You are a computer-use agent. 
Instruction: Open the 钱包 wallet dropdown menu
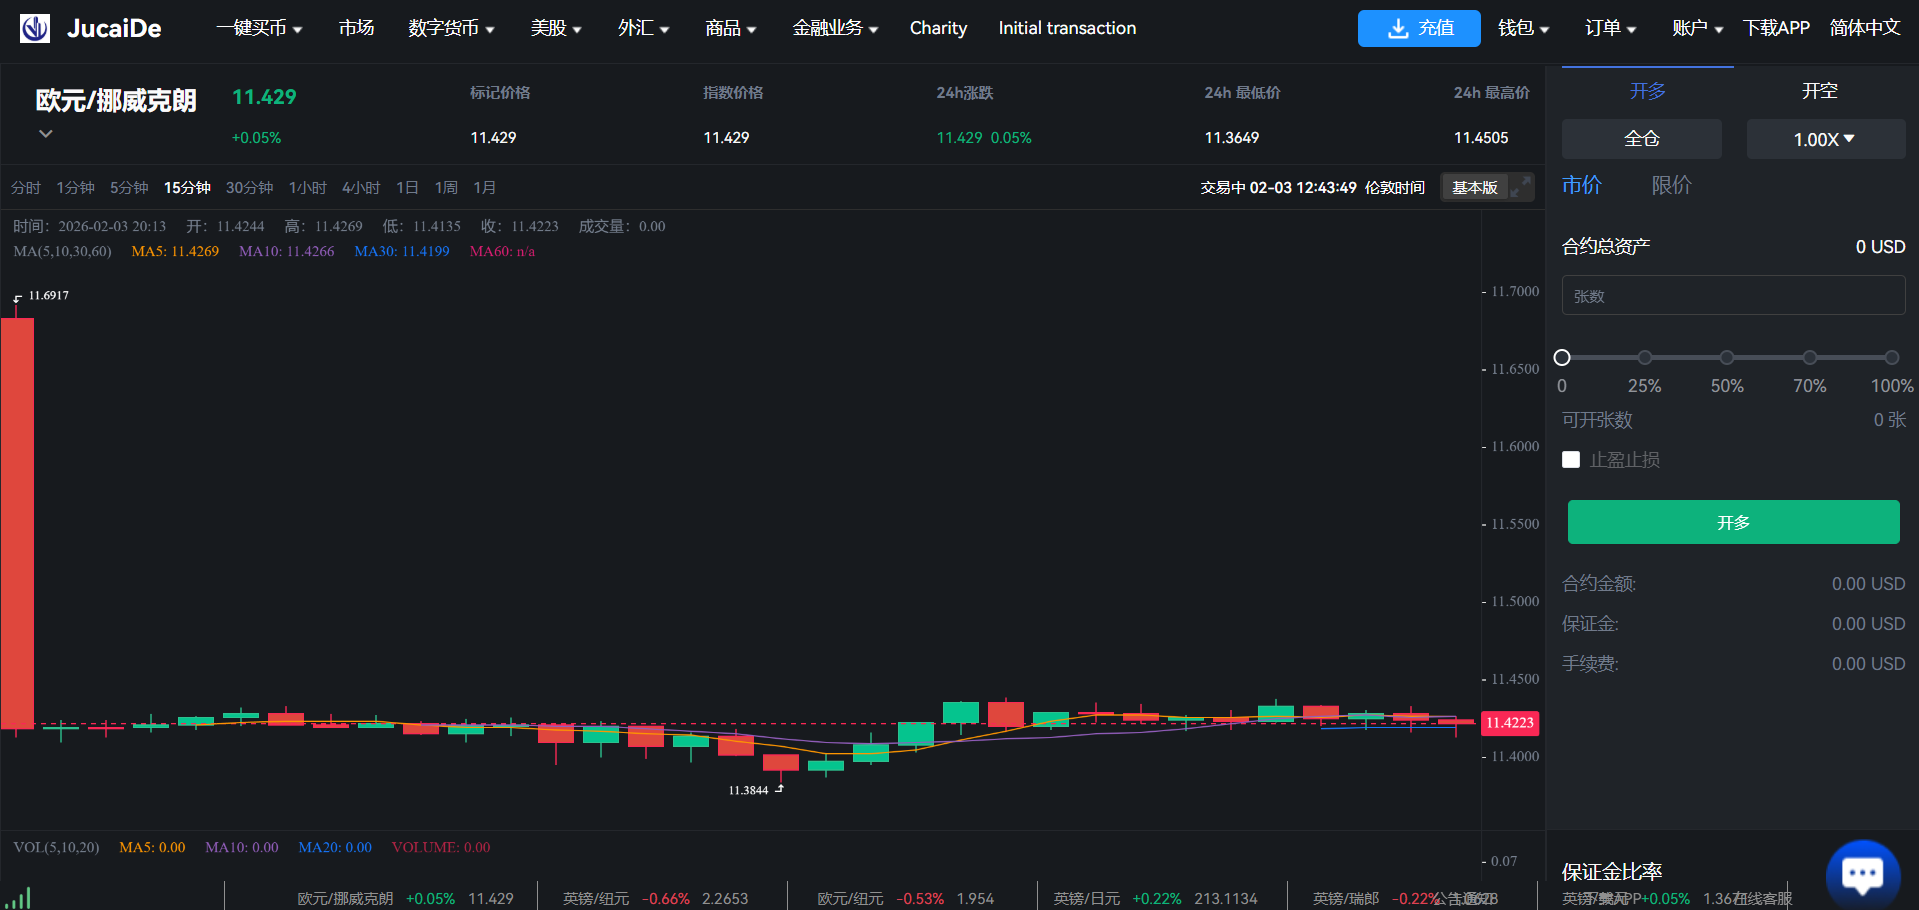[x=1522, y=28]
